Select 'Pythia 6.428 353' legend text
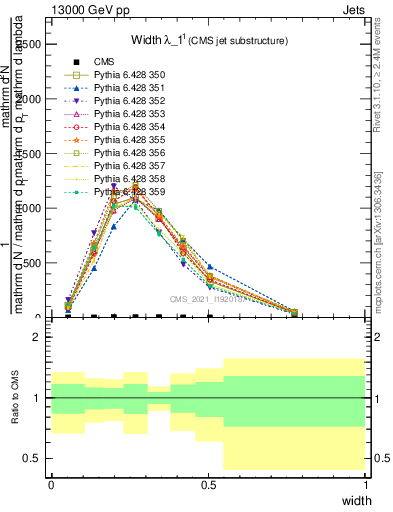Viewport: 393px width, 512px height. tap(130, 114)
